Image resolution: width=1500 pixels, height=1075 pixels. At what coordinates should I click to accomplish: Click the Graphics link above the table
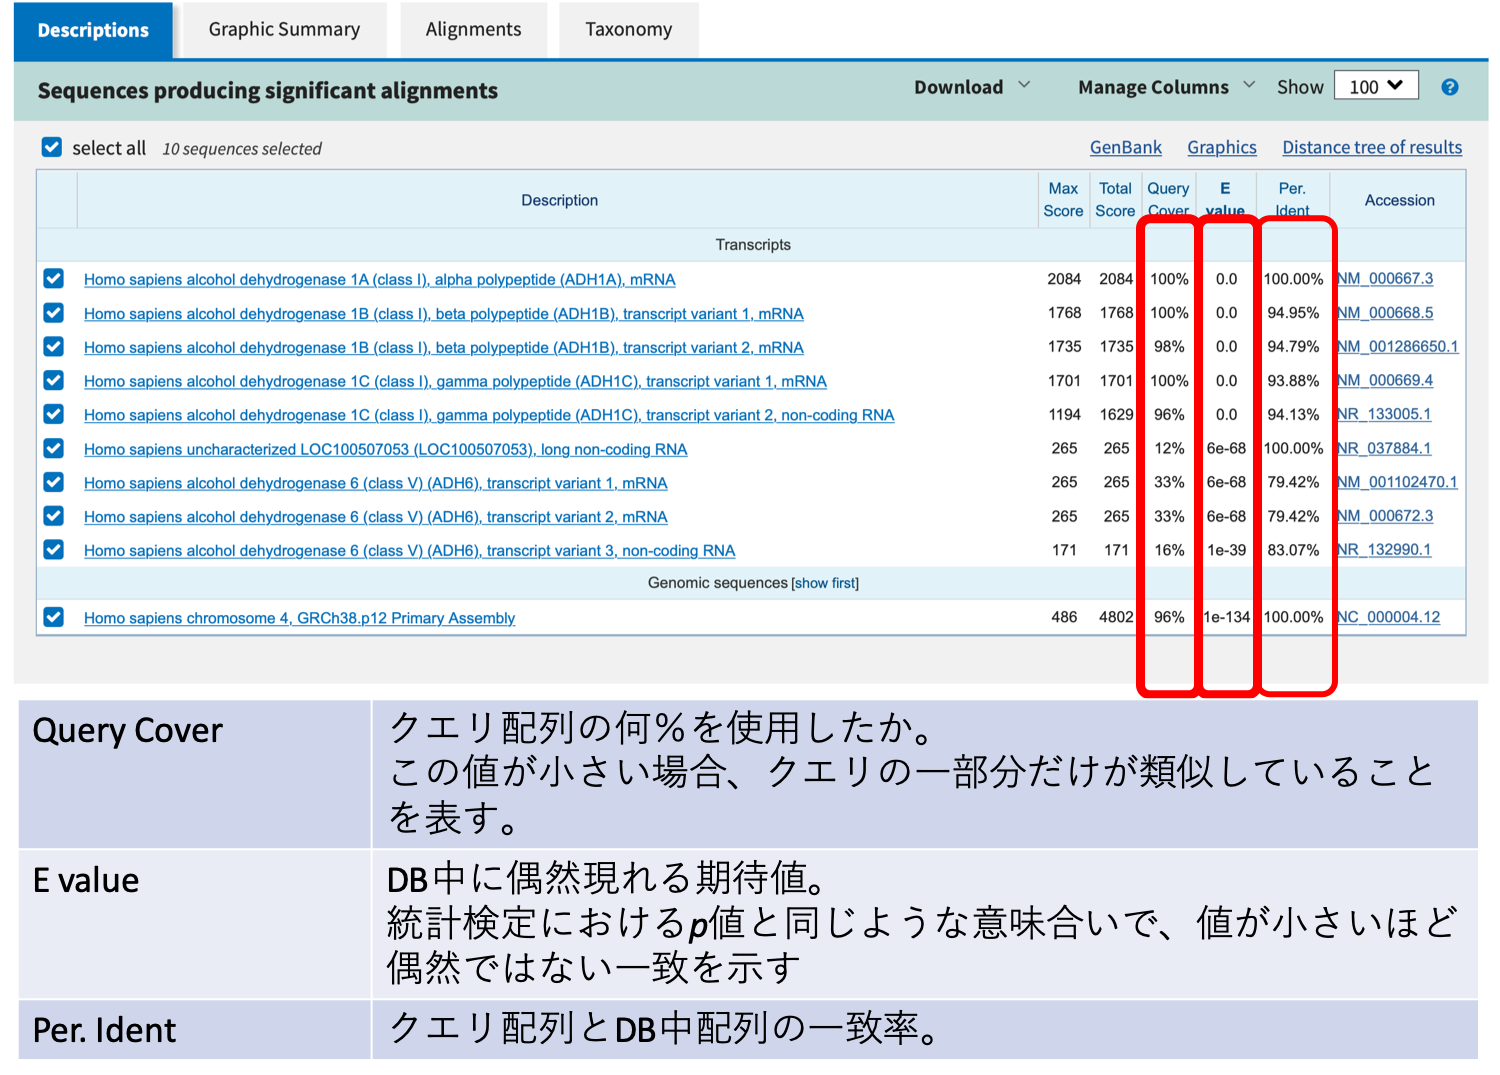click(1221, 148)
